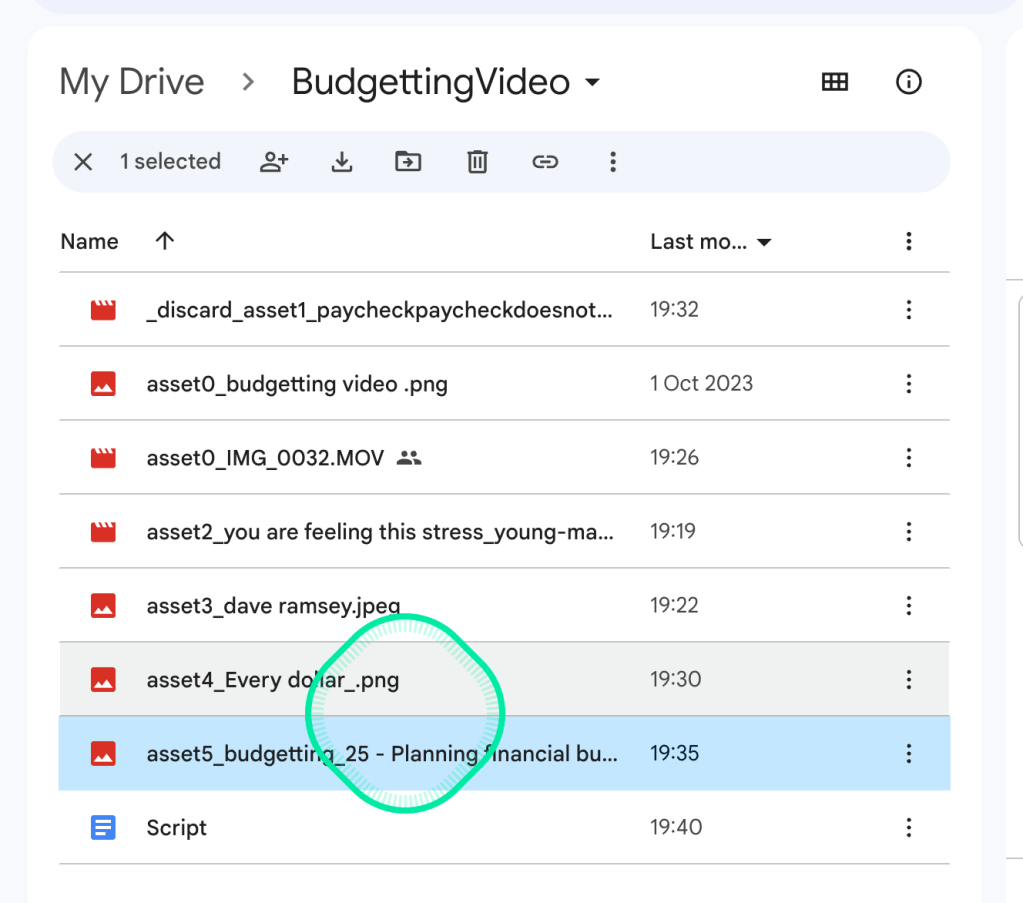Click the 19:30 modified time
The height and width of the screenshot is (903, 1023).
click(675, 679)
